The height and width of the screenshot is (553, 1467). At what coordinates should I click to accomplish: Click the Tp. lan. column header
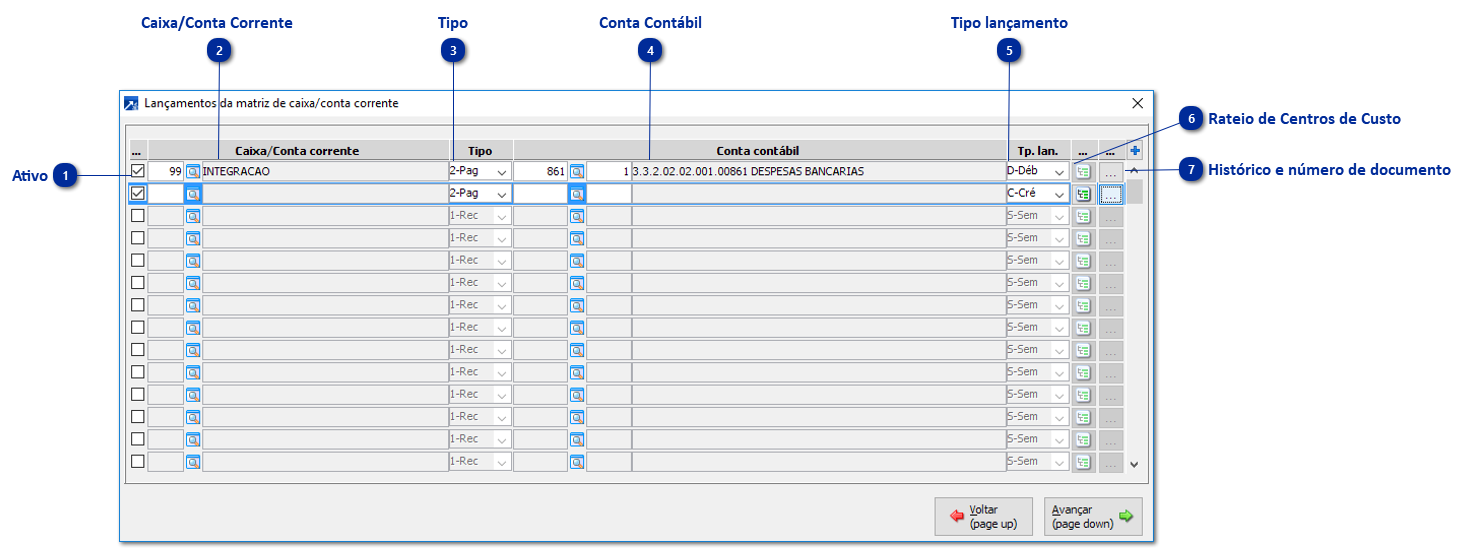1037,151
